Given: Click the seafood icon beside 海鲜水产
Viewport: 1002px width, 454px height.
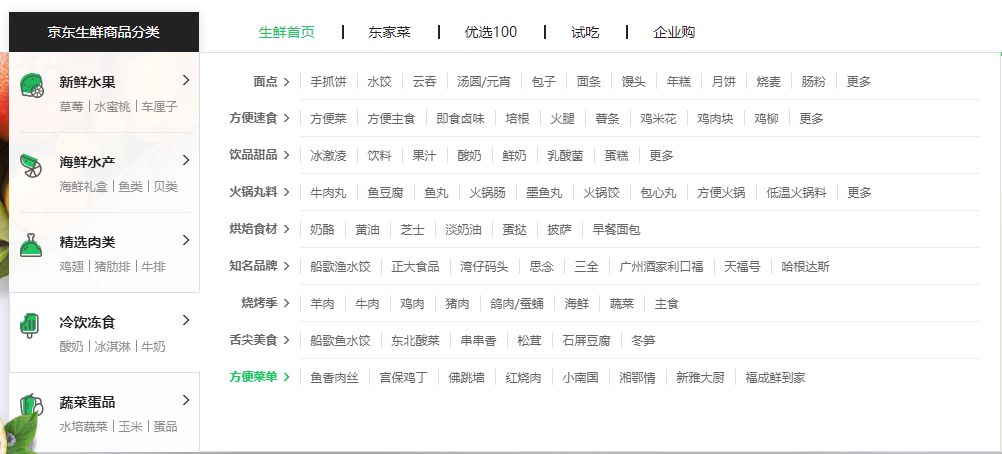Looking at the screenshot, I should click(x=31, y=166).
